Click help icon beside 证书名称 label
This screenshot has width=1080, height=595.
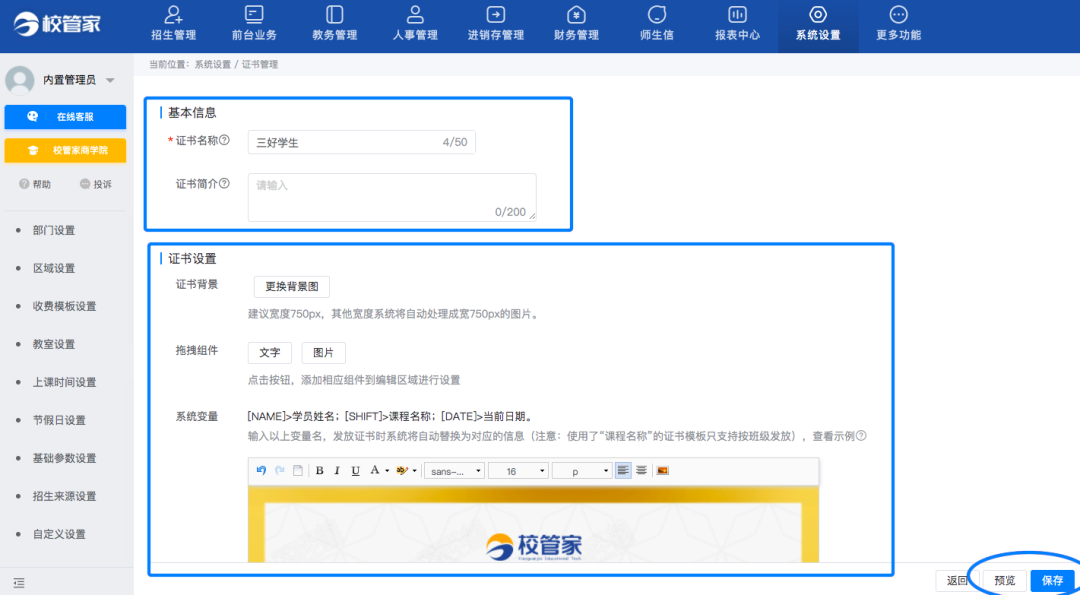pos(225,141)
